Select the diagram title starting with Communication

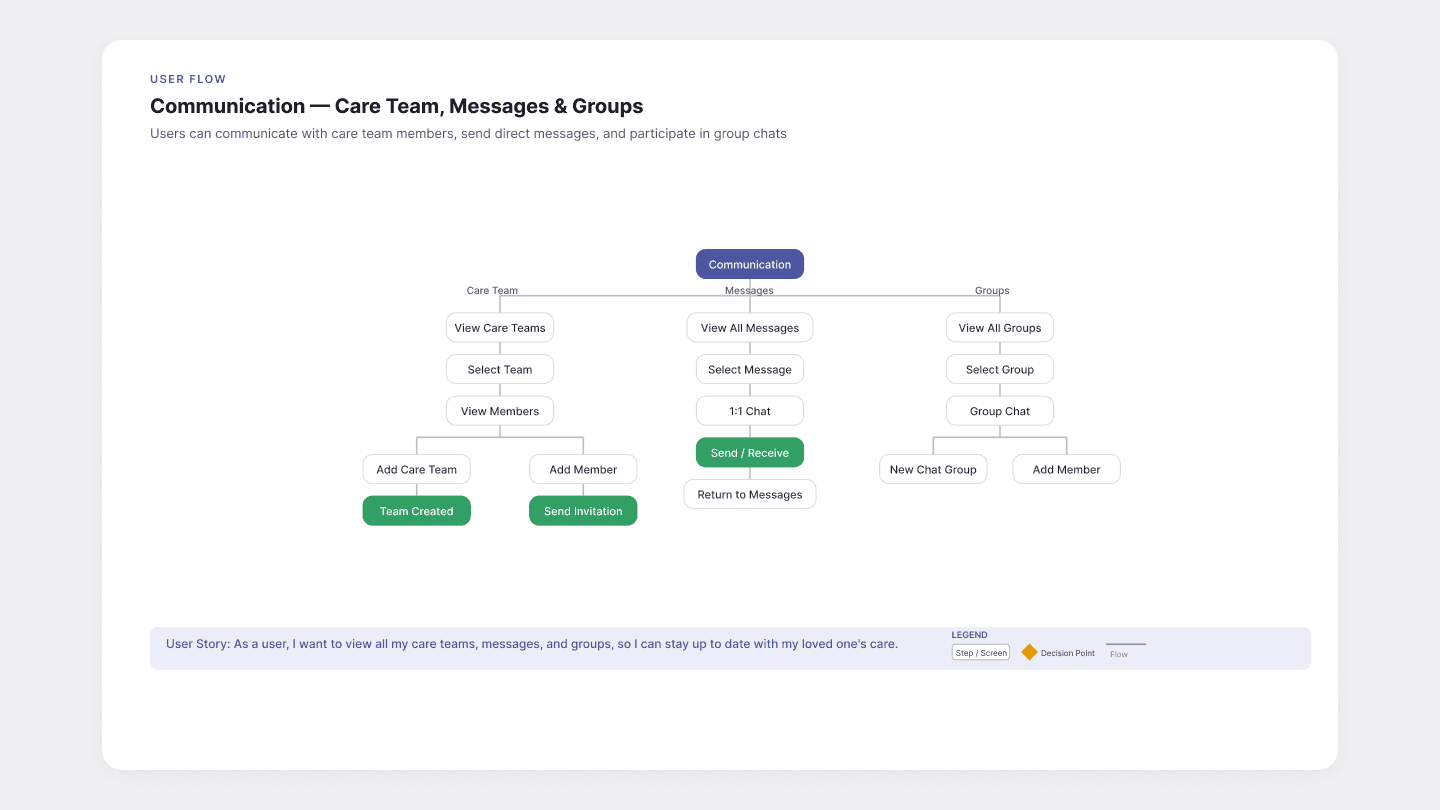click(x=397, y=106)
